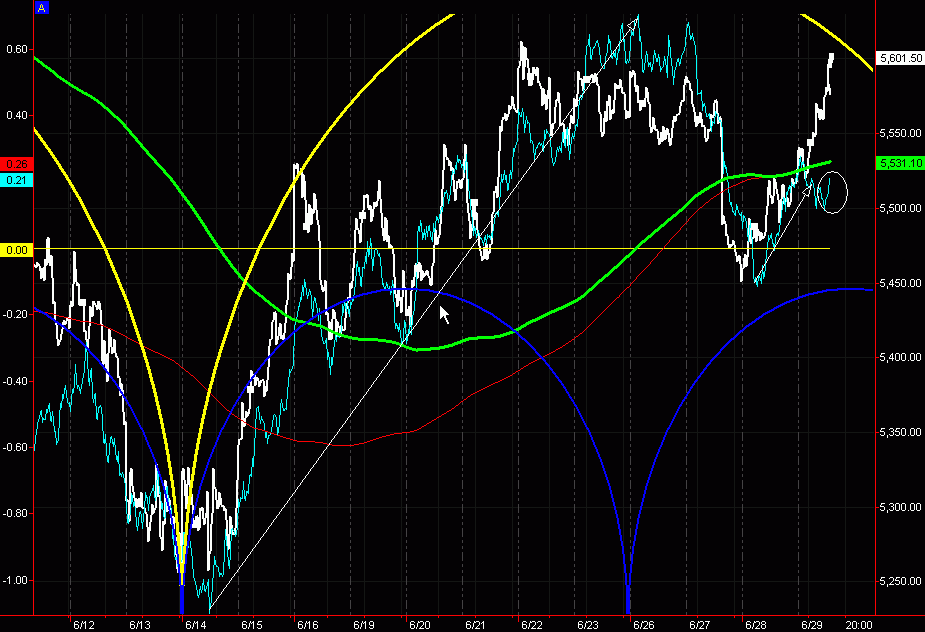Click the -0.20 left axis label
This screenshot has width=925, height=632.
click(16, 315)
